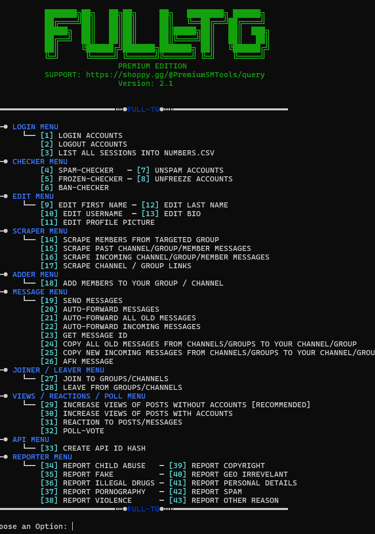This screenshot has width=375, height=534.
Task: Select option [35] REPORT FAKE
Action: click(77, 474)
